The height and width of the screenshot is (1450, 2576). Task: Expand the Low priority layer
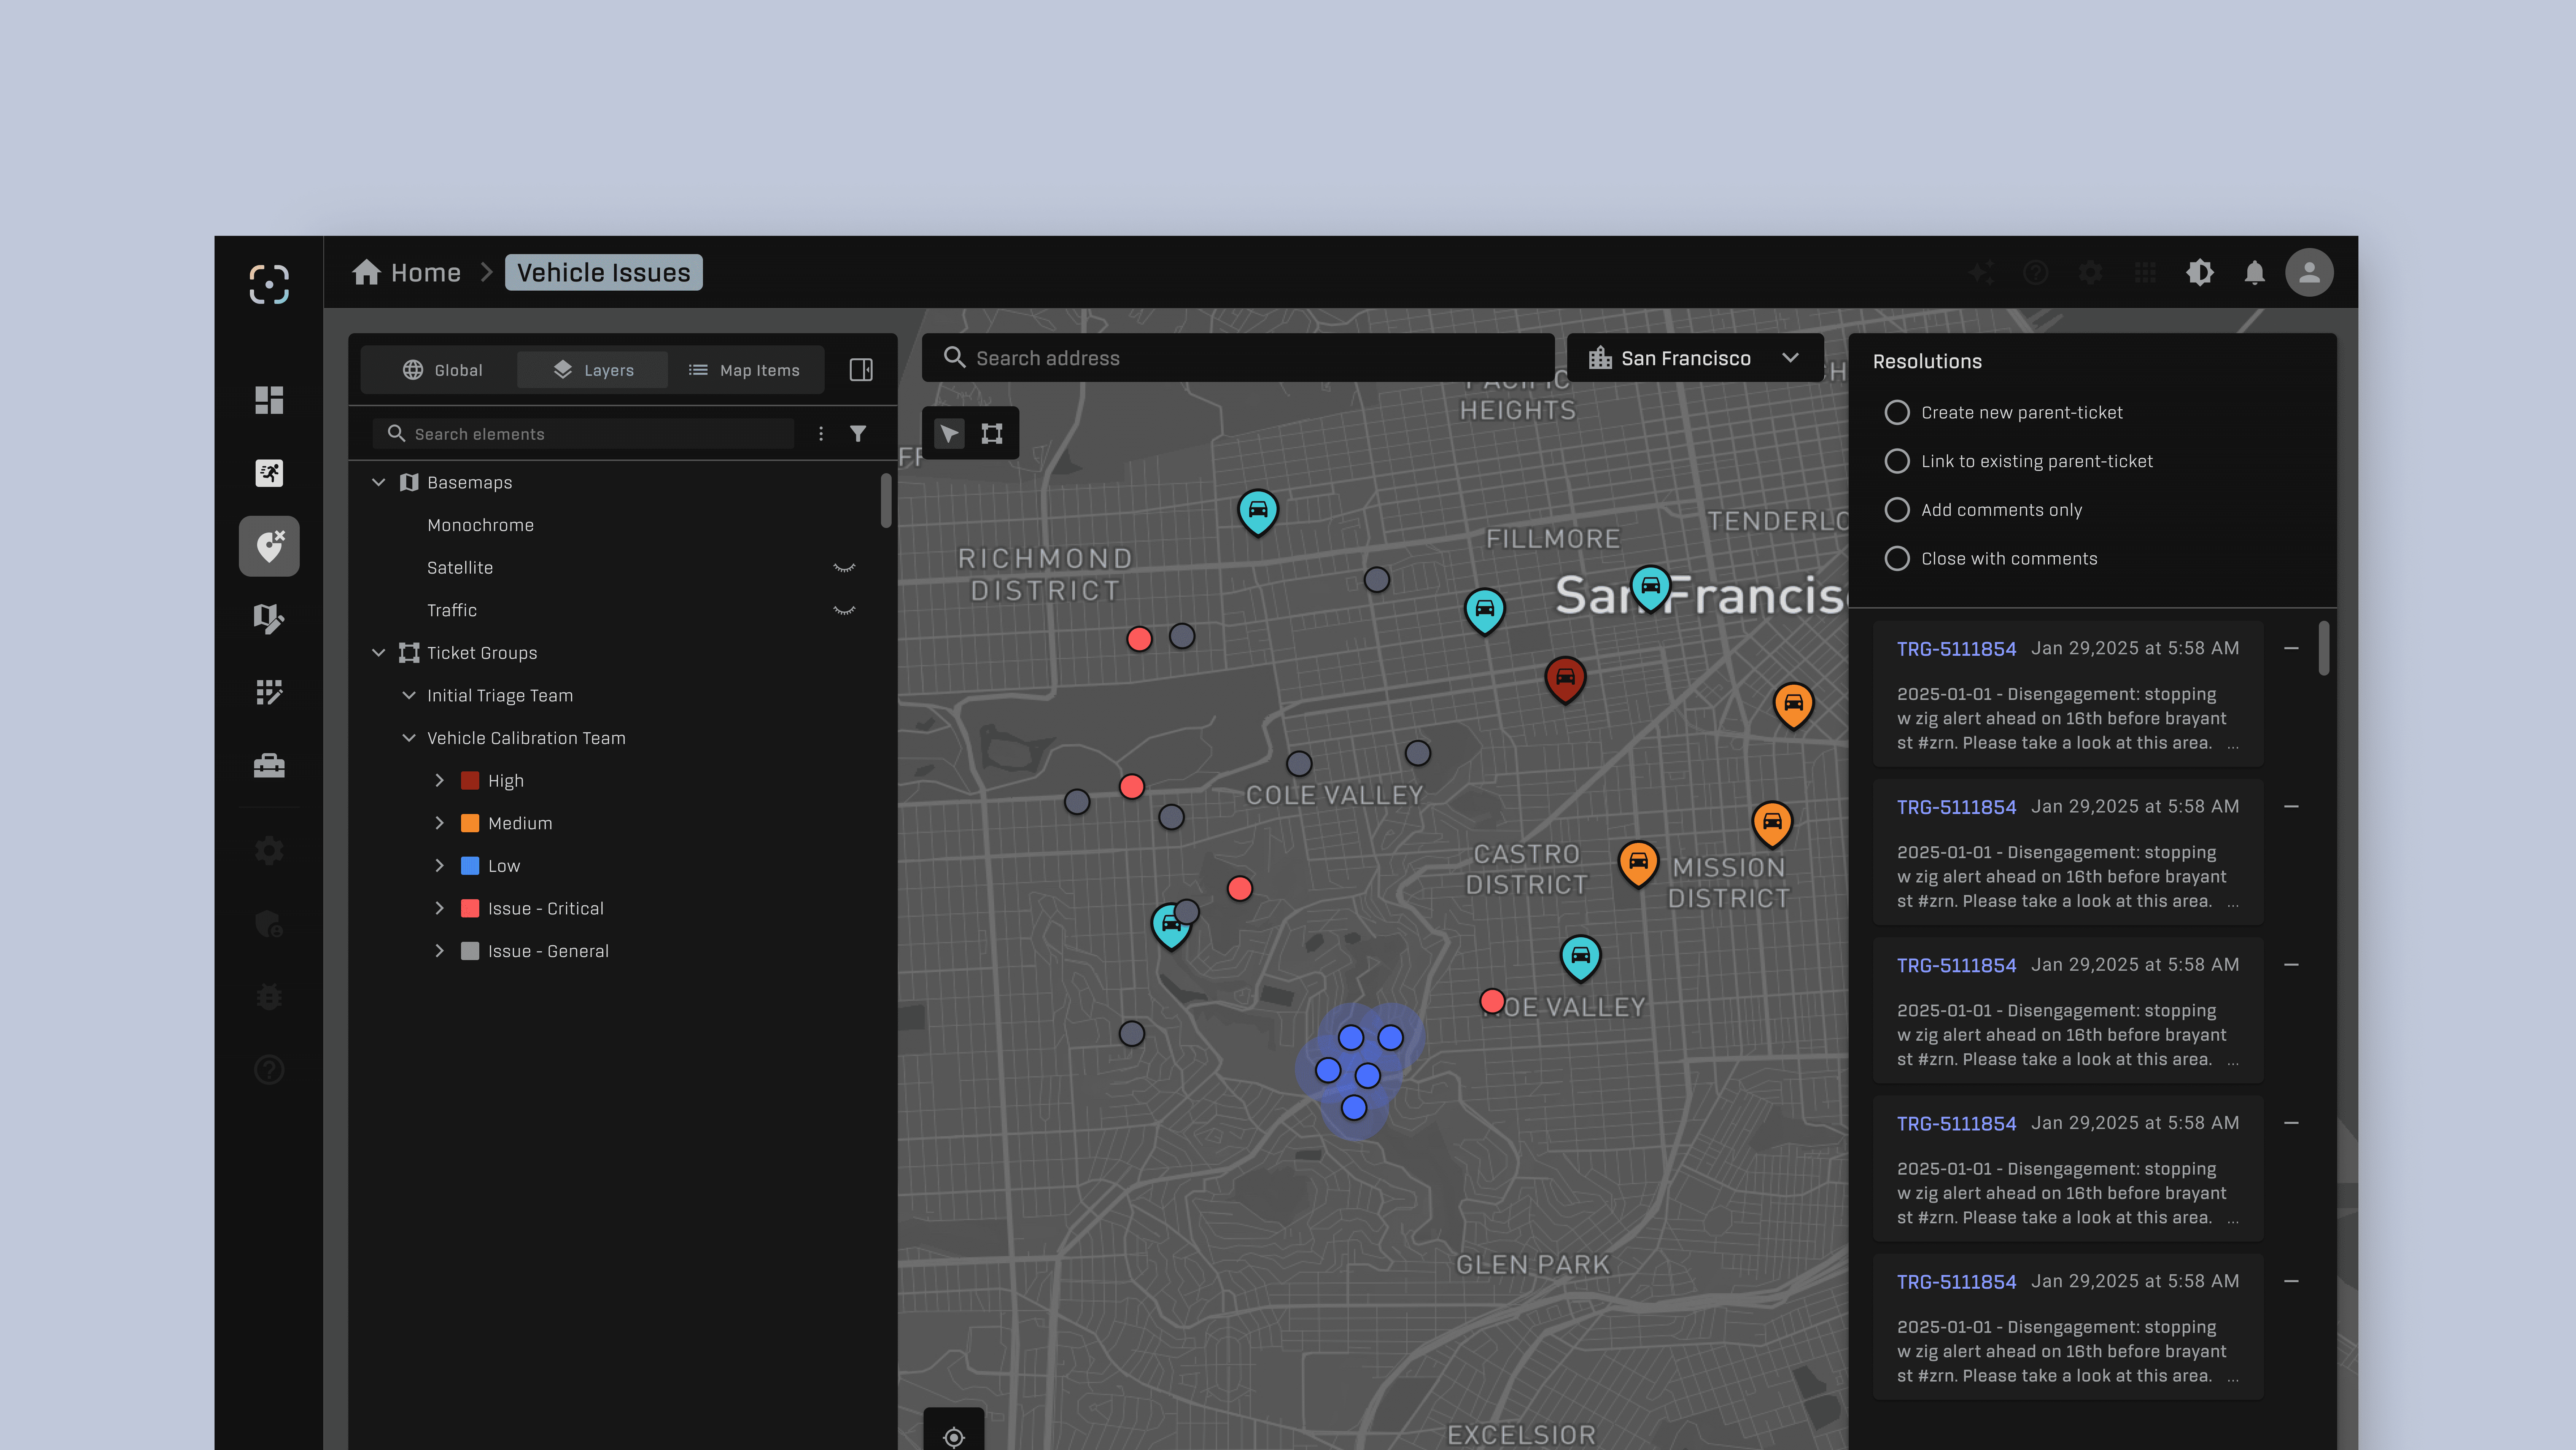point(439,866)
